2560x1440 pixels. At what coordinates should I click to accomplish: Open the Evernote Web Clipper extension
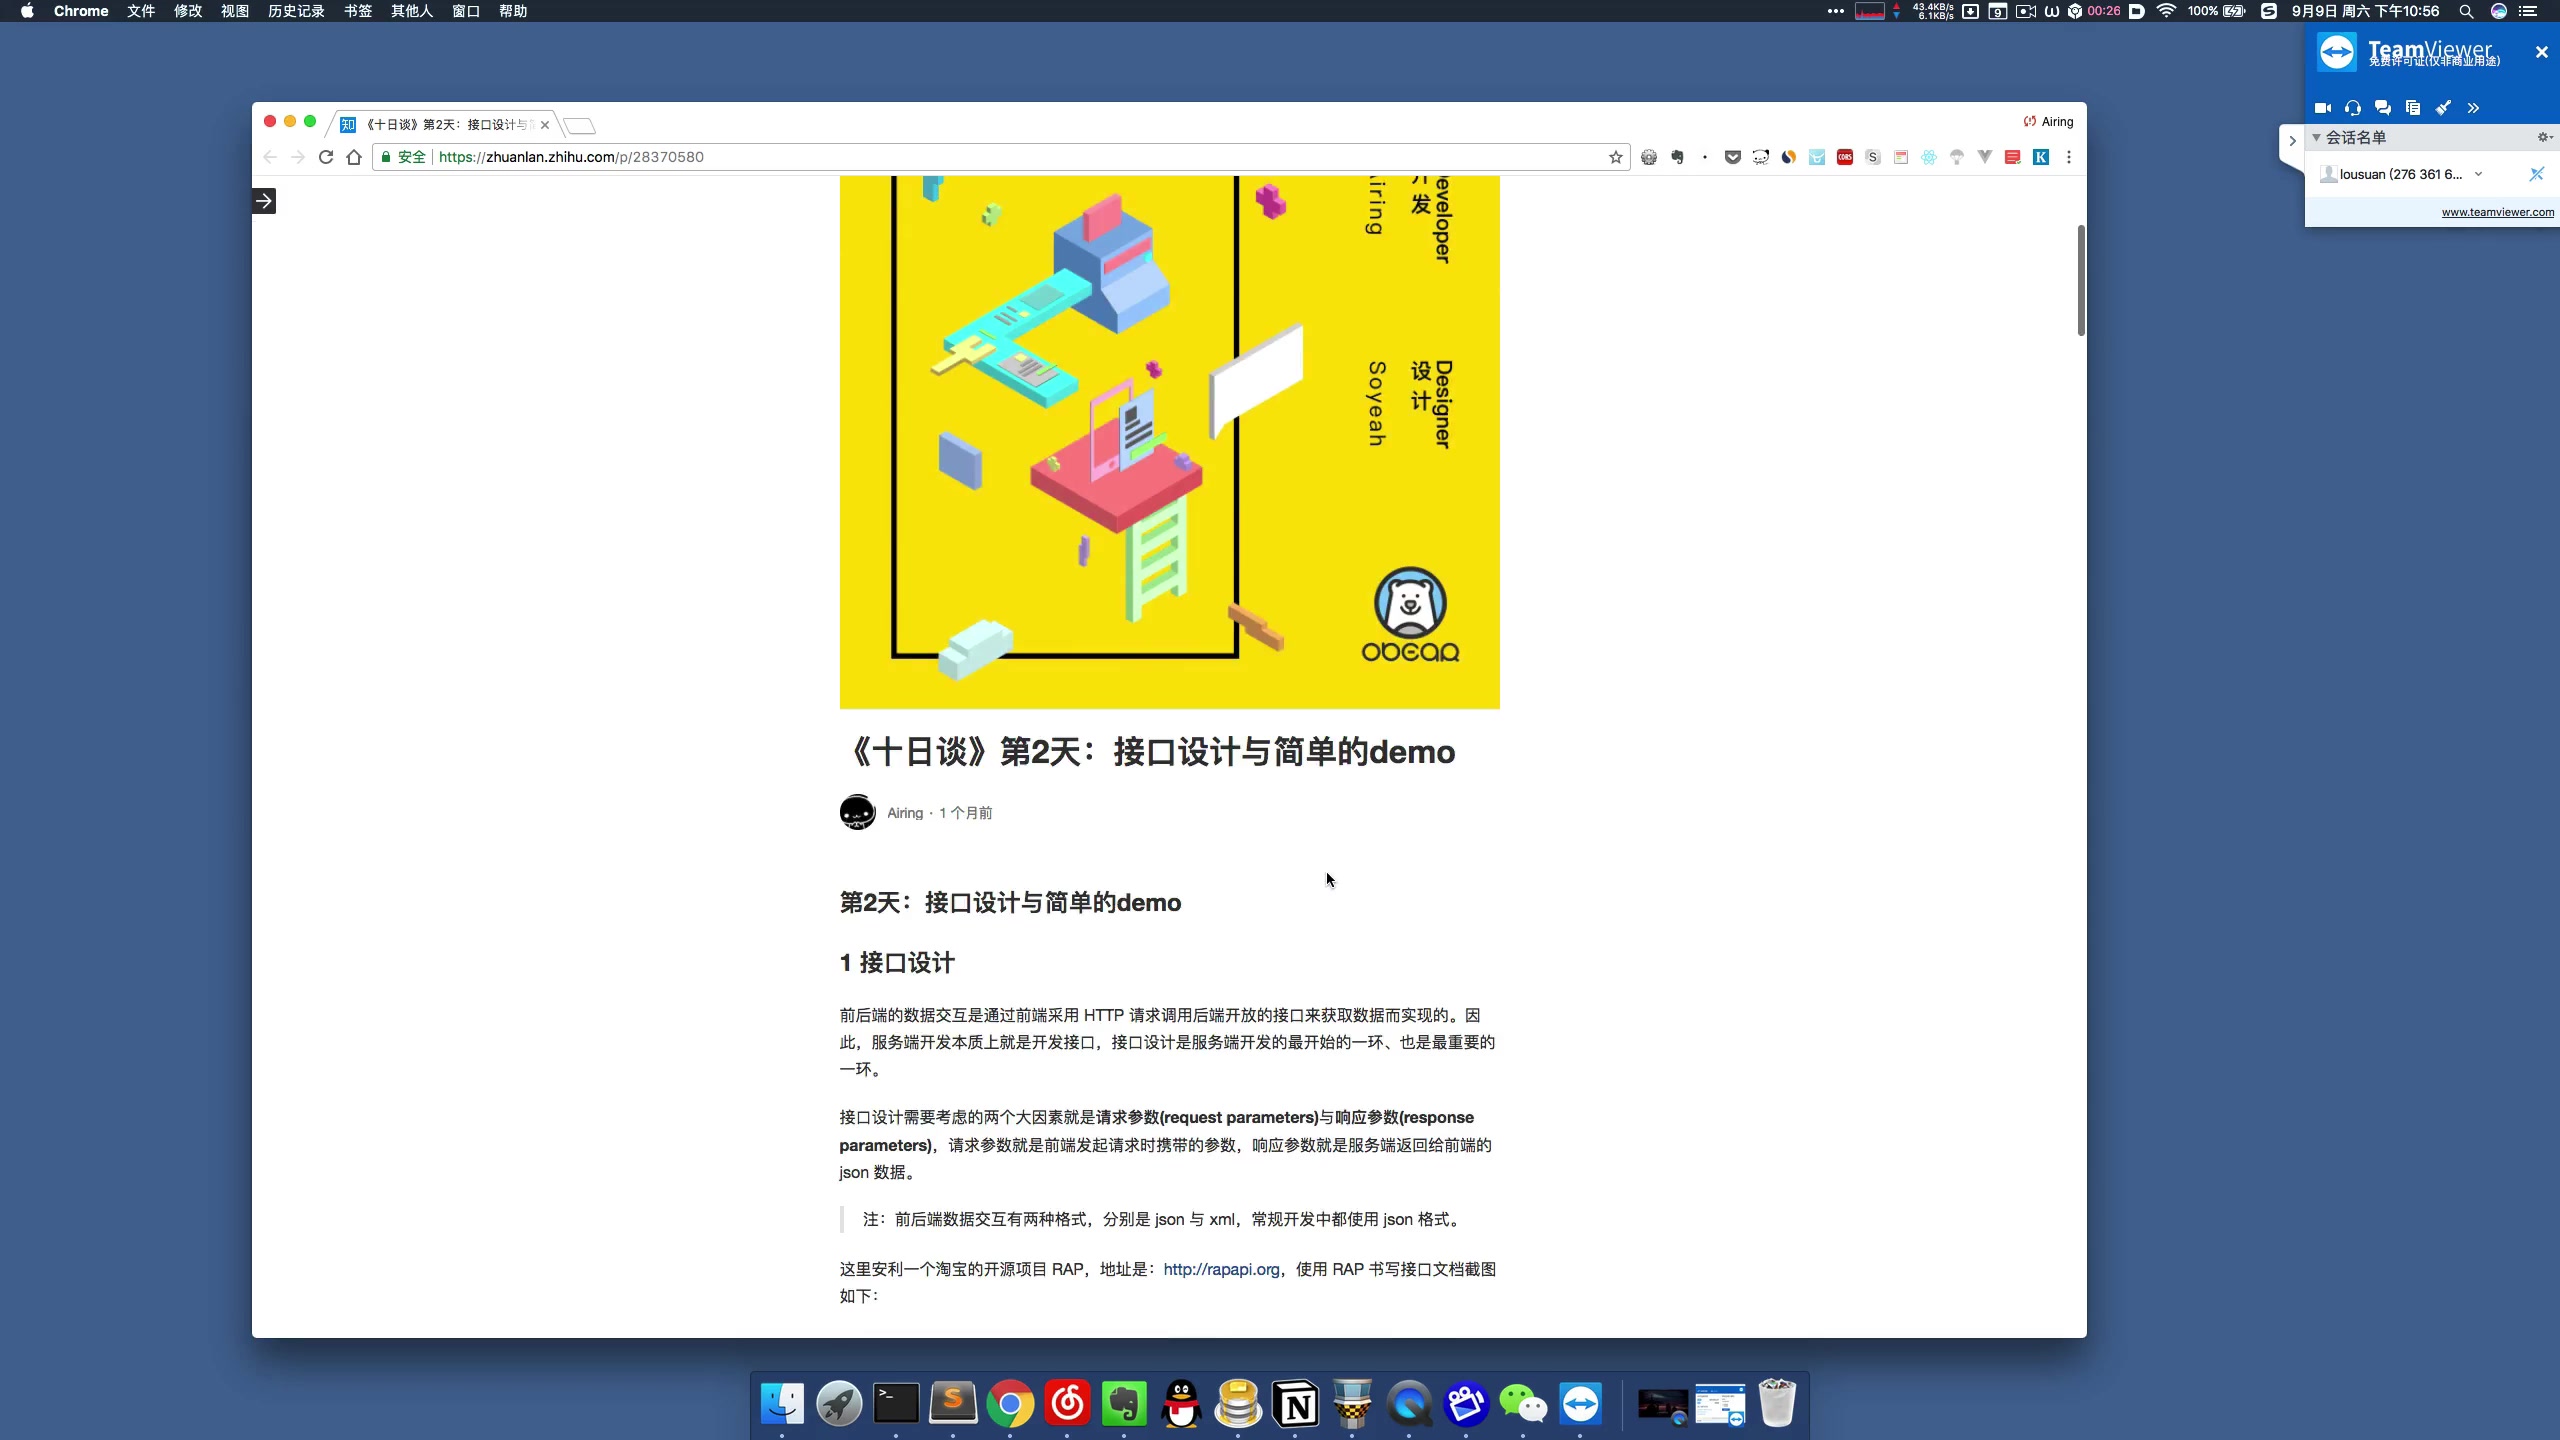[1677, 157]
